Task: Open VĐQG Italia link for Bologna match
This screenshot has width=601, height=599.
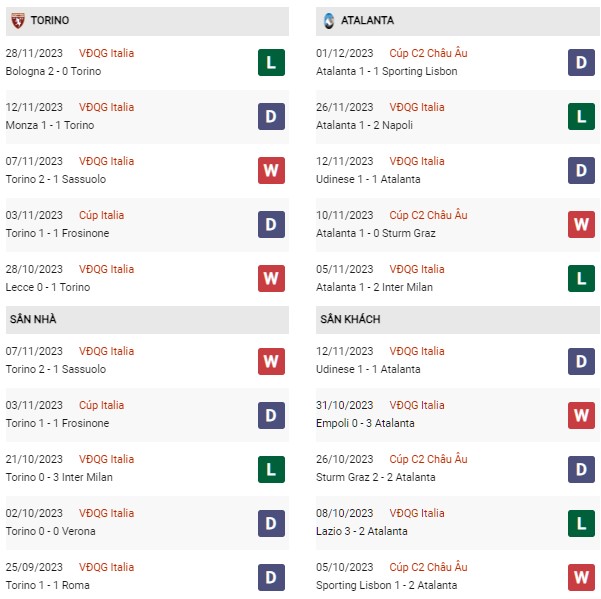Action: coord(106,53)
